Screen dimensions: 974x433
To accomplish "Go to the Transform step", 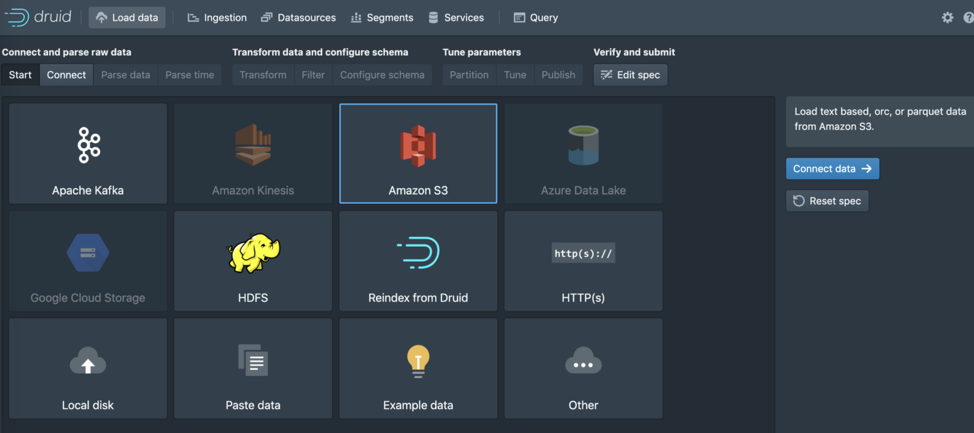I will 263,75.
